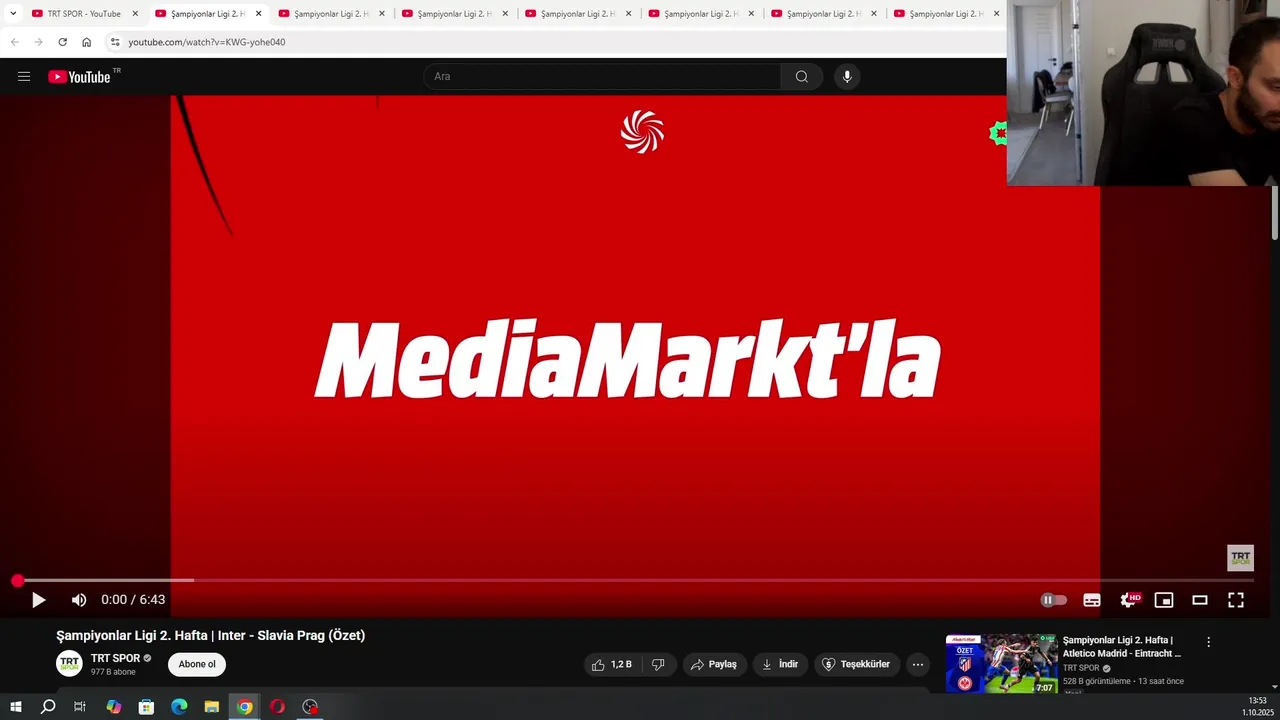The height and width of the screenshot is (720, 1280).
Task: Launch Microsoft Edge from taskbar
Action: click(x=179, y=707)
